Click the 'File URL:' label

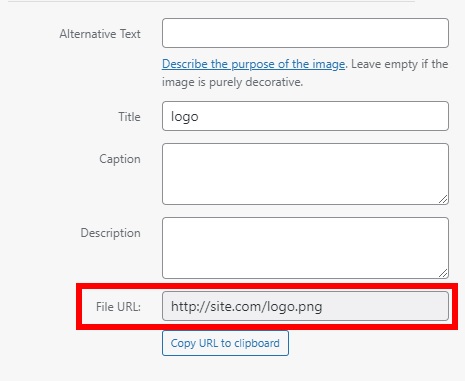[x=118, y=307]
